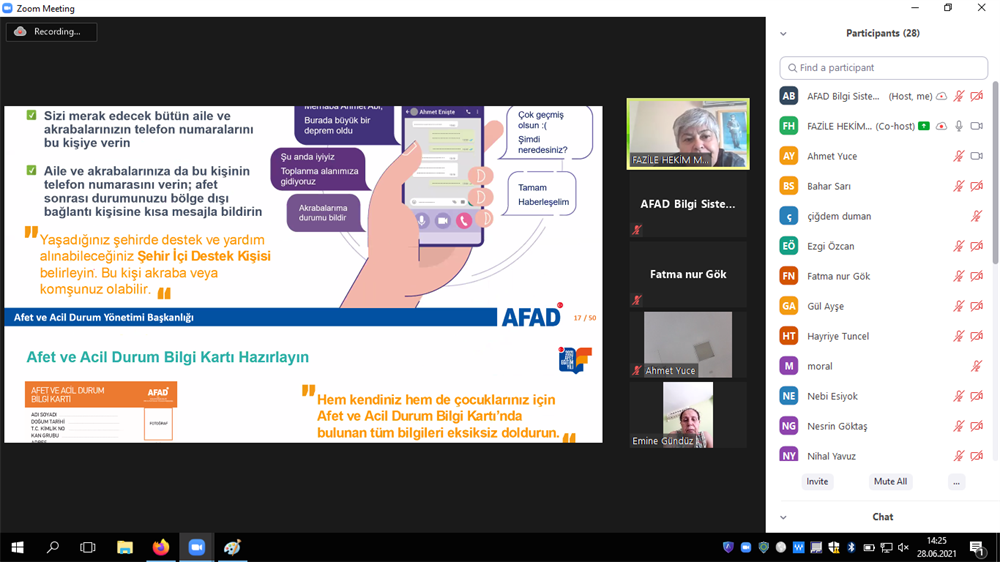Open Windows taskbar search
The image size is (1000, 562).
tap(53, 547)
